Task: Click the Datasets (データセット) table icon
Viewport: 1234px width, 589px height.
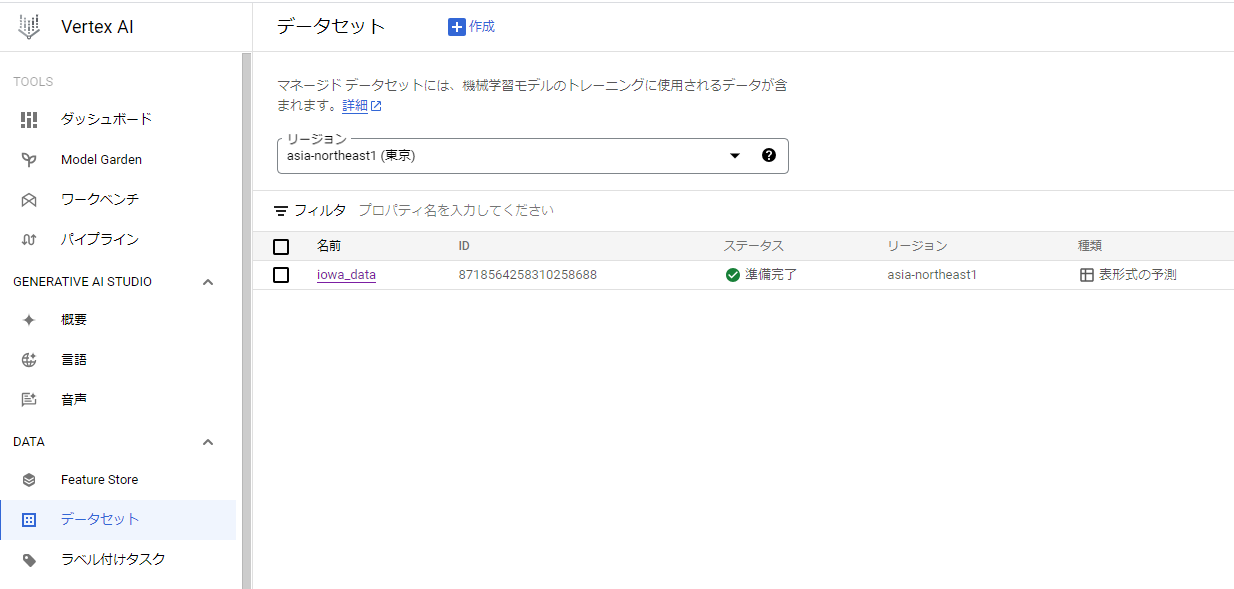Action: pos(29,520)
